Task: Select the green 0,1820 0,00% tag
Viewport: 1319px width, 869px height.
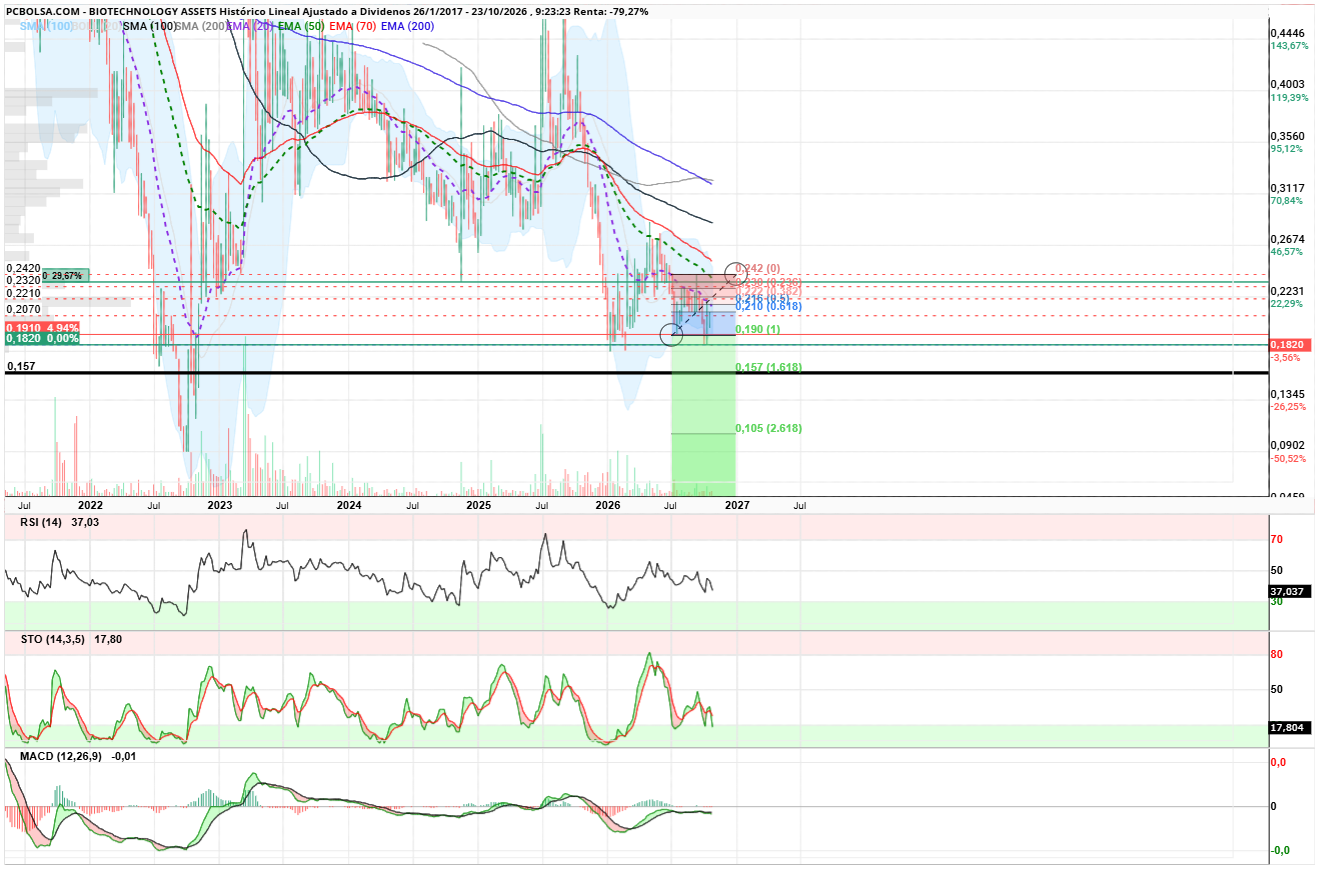Action: (x=42, y=339)
